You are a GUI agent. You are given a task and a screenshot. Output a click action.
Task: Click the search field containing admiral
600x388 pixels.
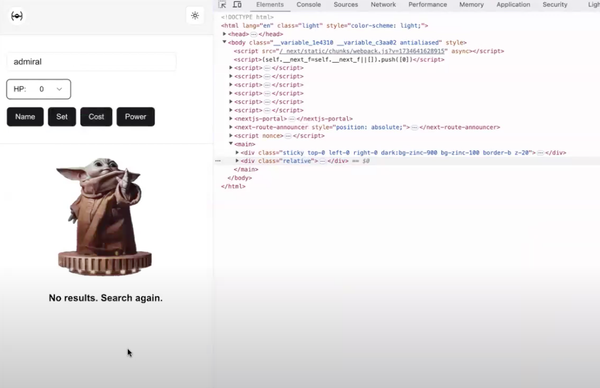91,62
